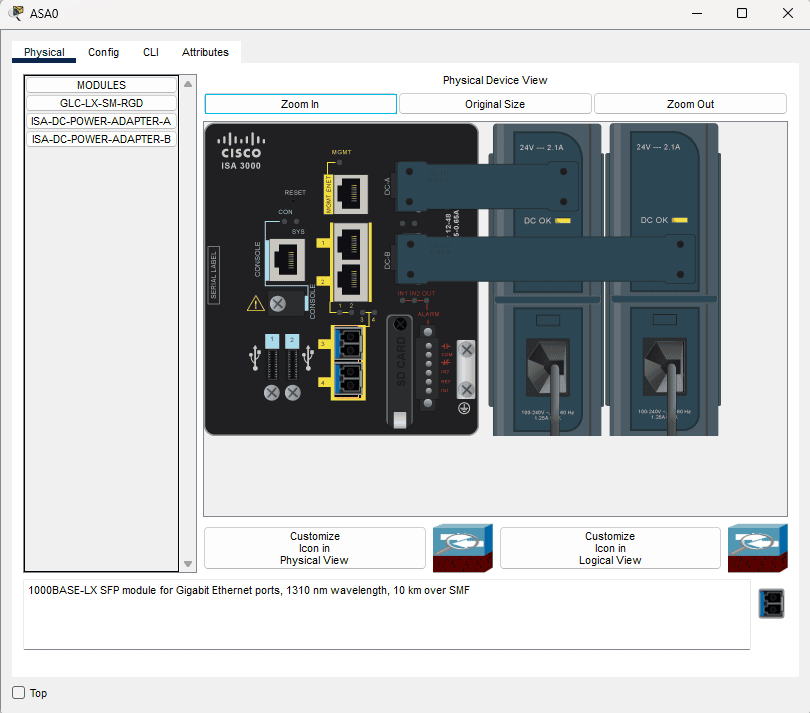Click the device icon beside Logical View customize button
Viewport: 810px width, 713px height.
pos(757,548)
